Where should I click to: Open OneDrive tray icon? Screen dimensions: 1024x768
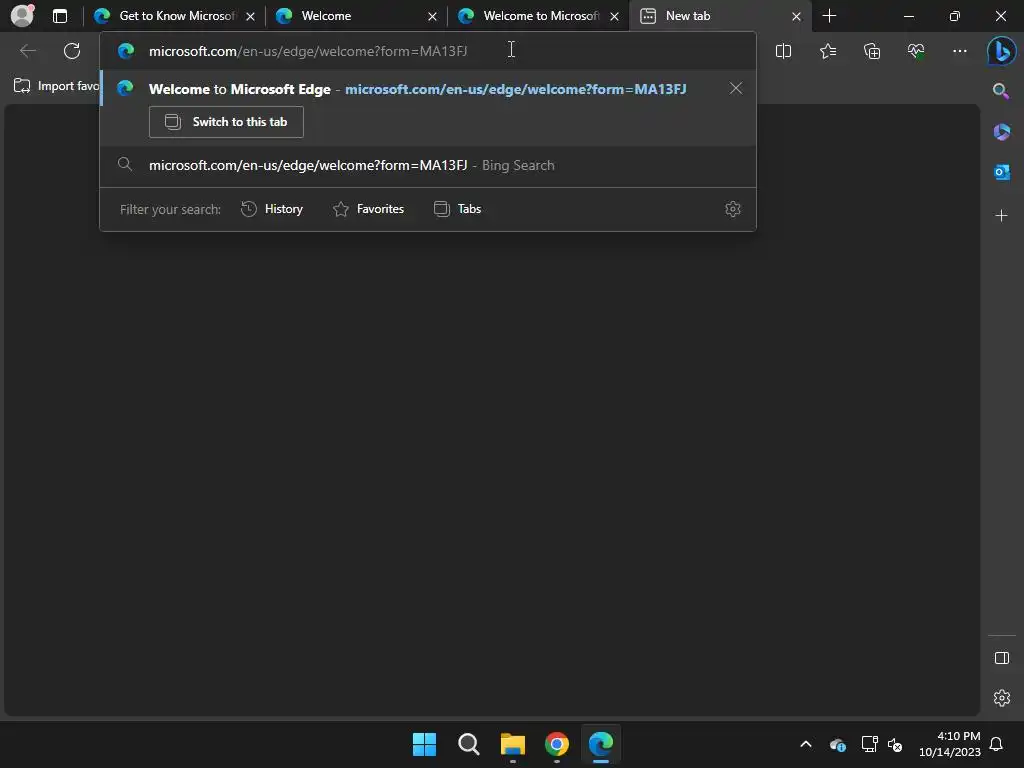tap(838, 744)
